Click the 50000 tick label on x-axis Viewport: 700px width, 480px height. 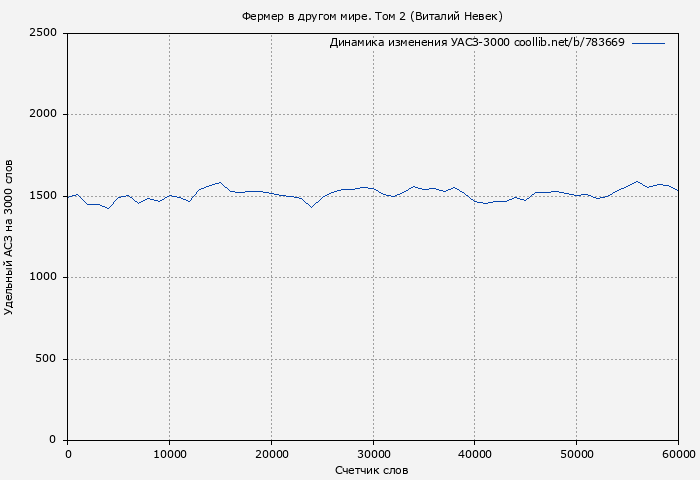[x=577, y=454]
